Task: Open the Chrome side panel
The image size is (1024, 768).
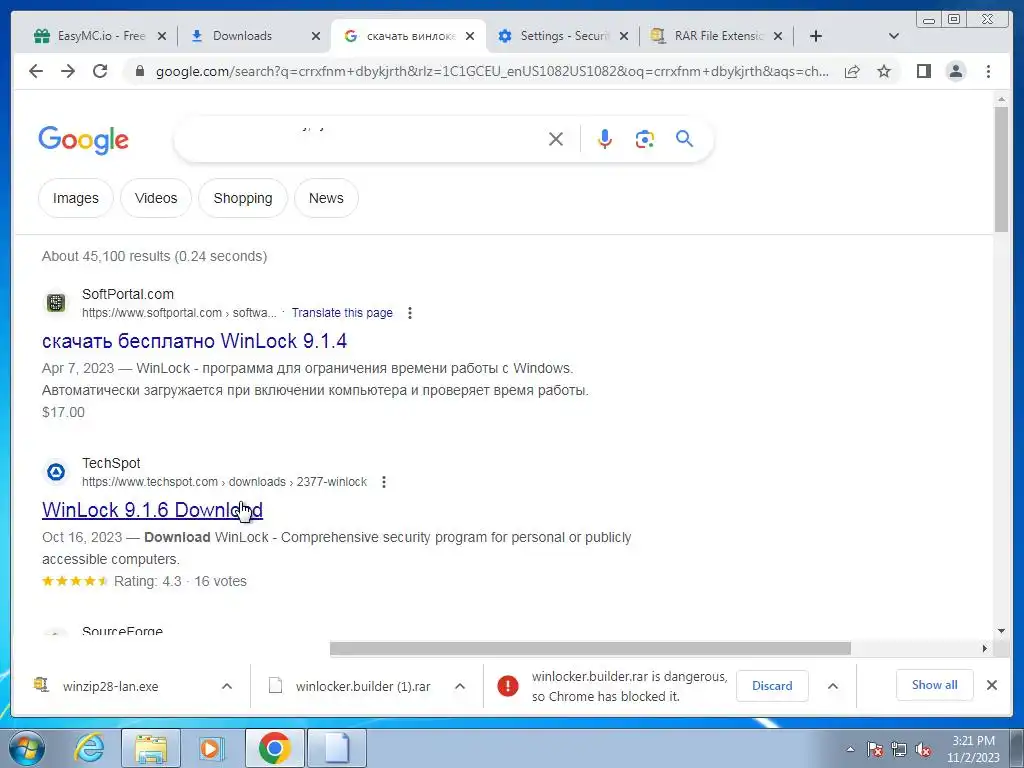Action: click(923, 71)
